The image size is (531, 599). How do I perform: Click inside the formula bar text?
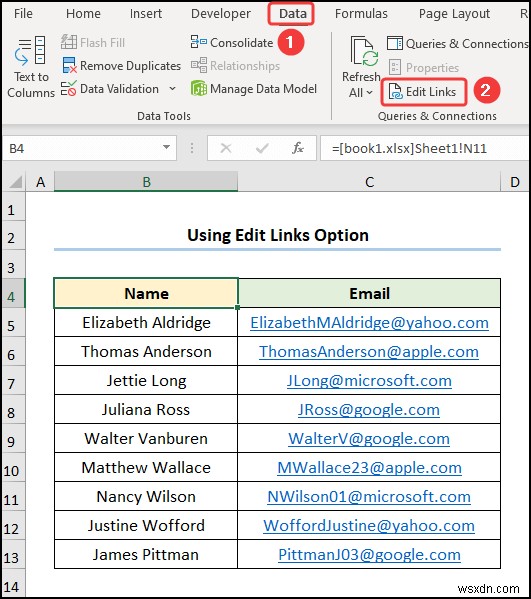[409, 148]
